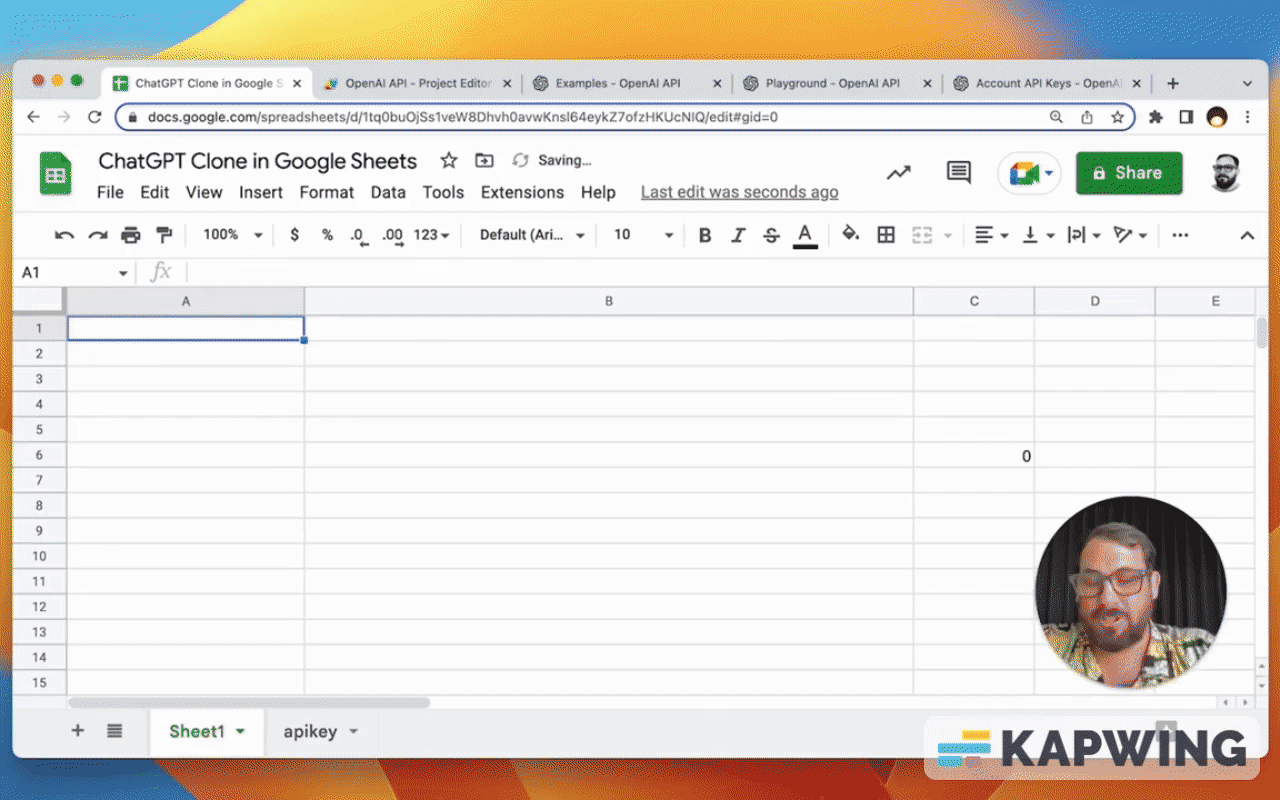Open the Data menu
This screenshot has width=1280, height=800.
[388, 192]
